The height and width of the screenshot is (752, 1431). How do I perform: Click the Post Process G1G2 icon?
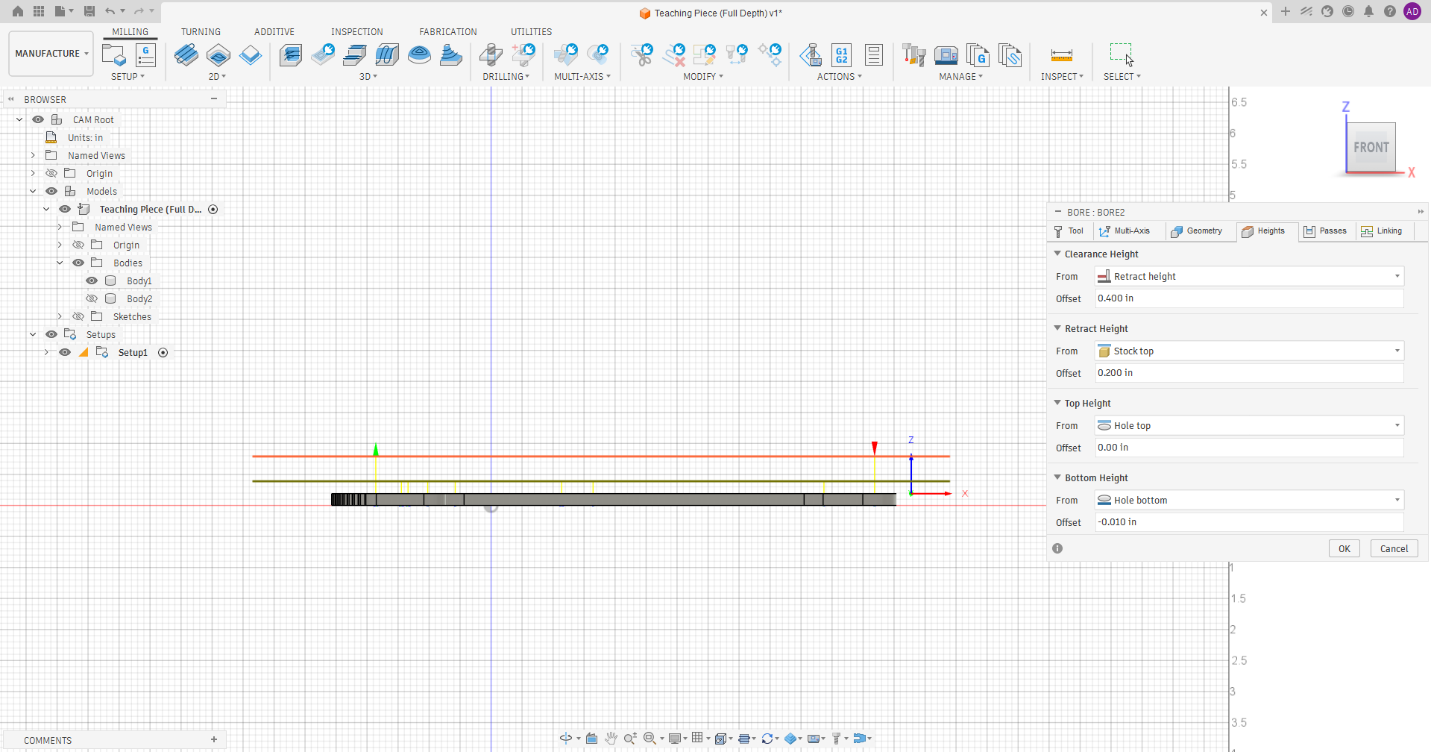point(842,54)
